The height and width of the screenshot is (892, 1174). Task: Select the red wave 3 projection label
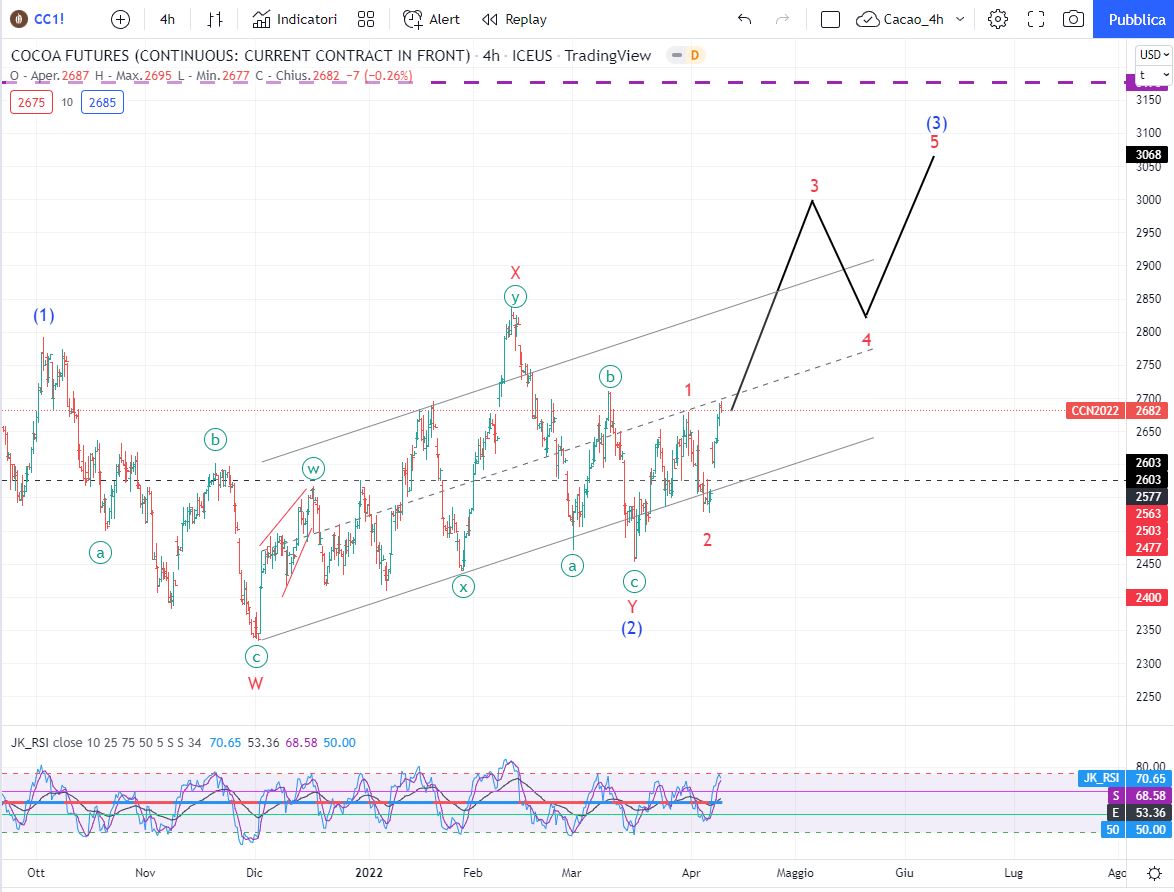(815, 186)
